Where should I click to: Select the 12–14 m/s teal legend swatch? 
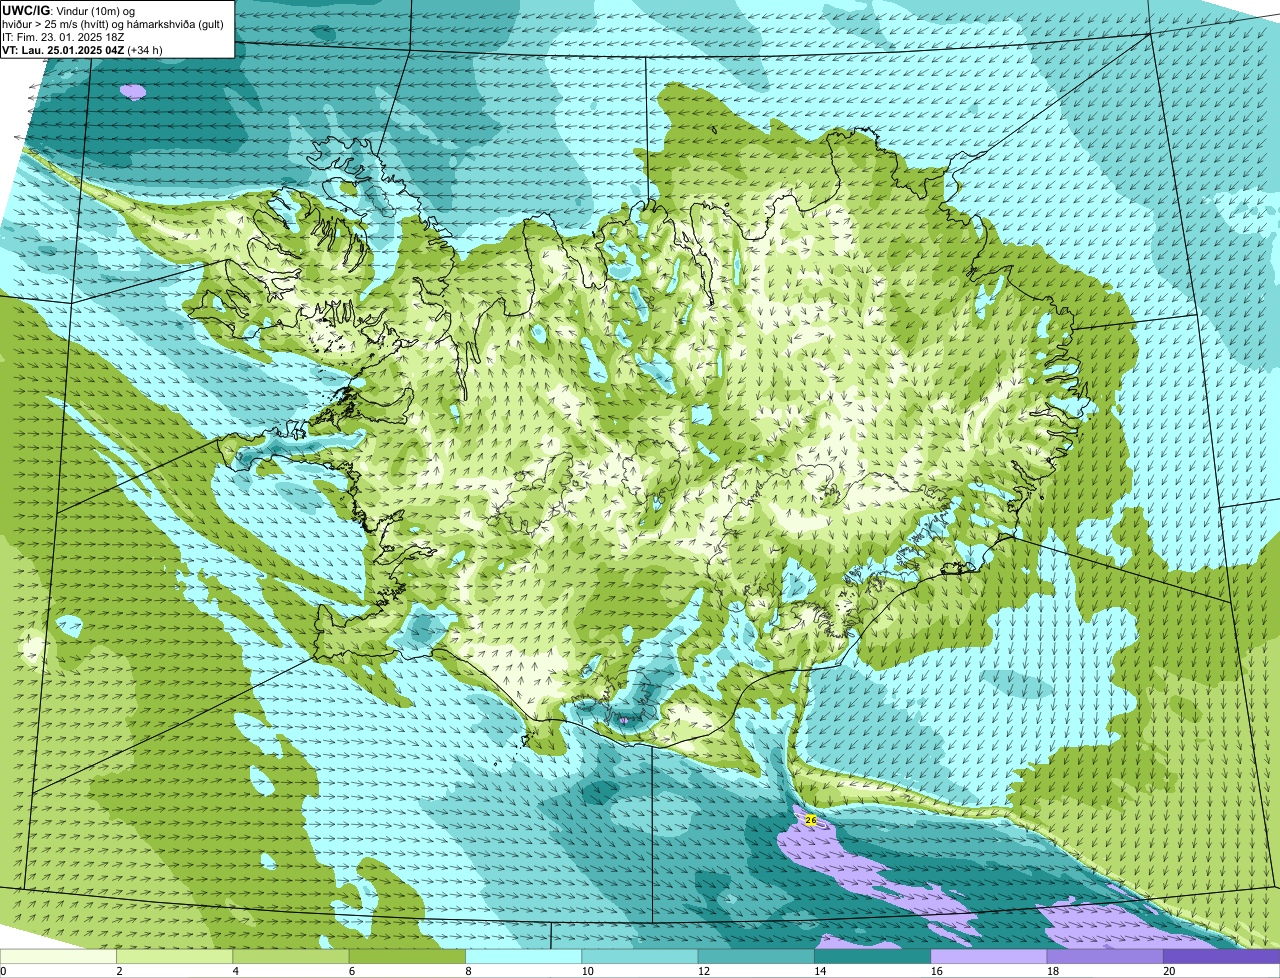(x=756, y=956)
